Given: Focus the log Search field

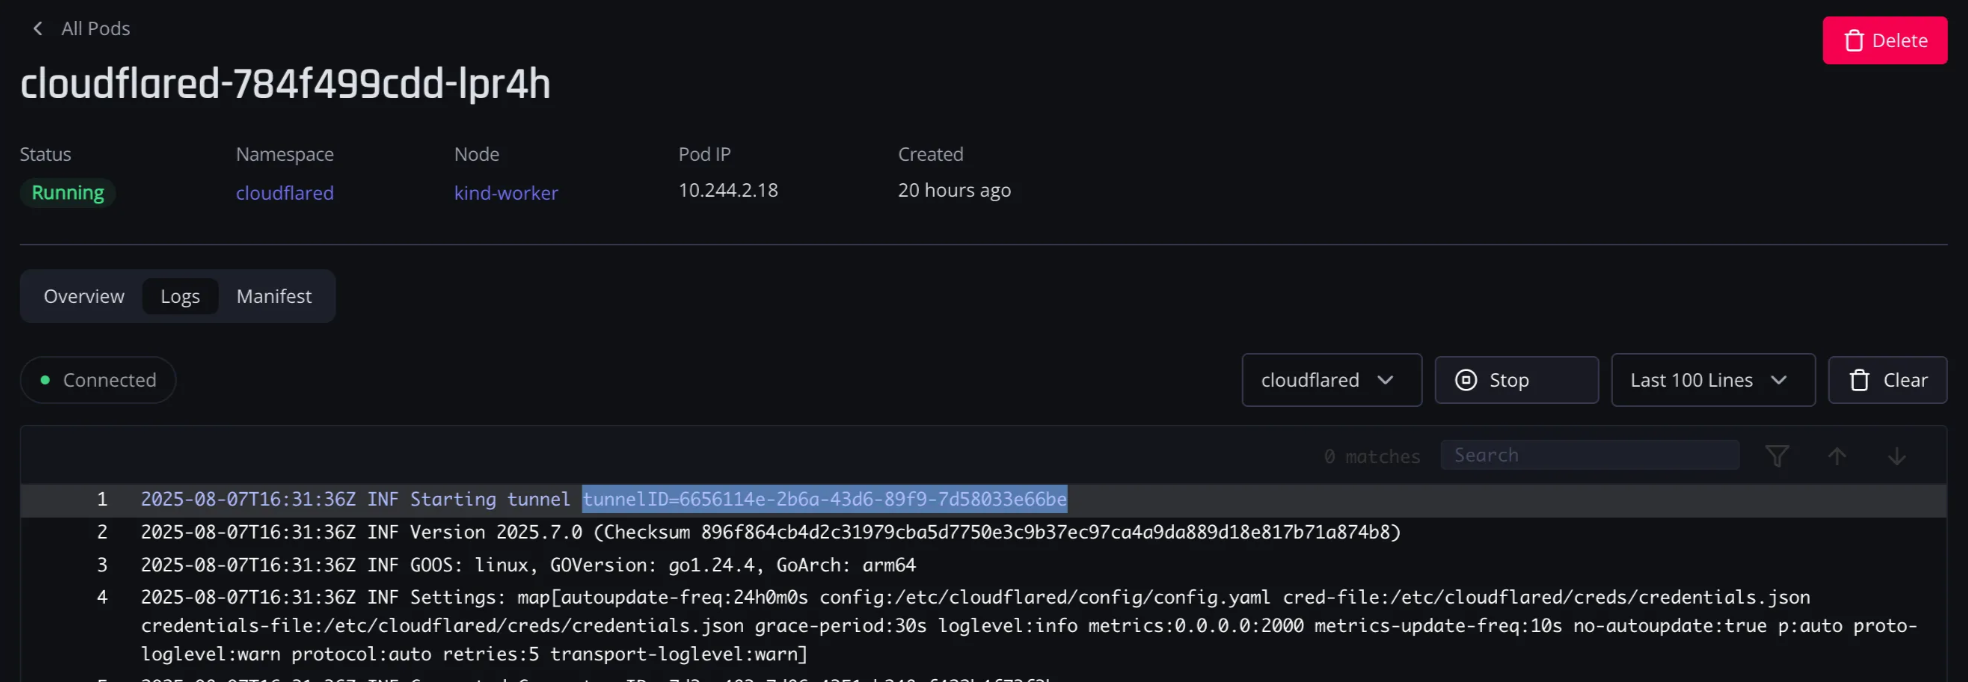Looking at the screenshot, I should (x=1589, y=455).
